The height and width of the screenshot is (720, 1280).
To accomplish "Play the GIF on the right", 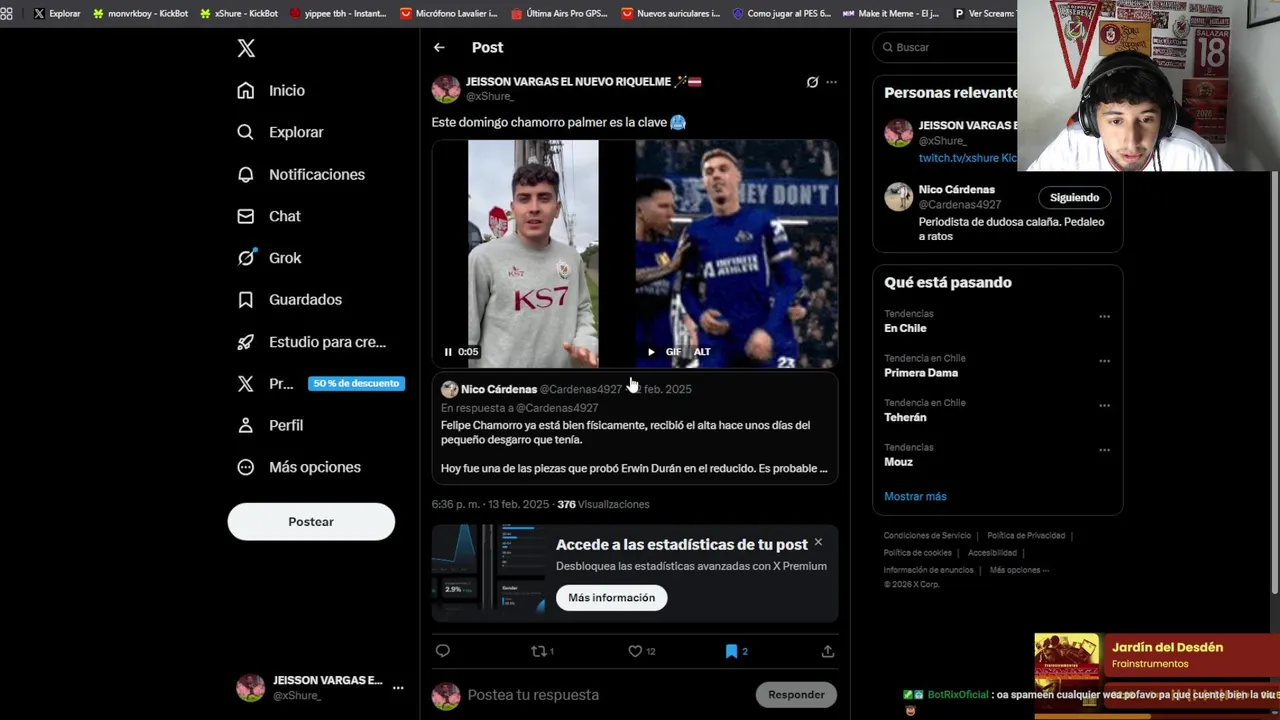I will (651, 352).
